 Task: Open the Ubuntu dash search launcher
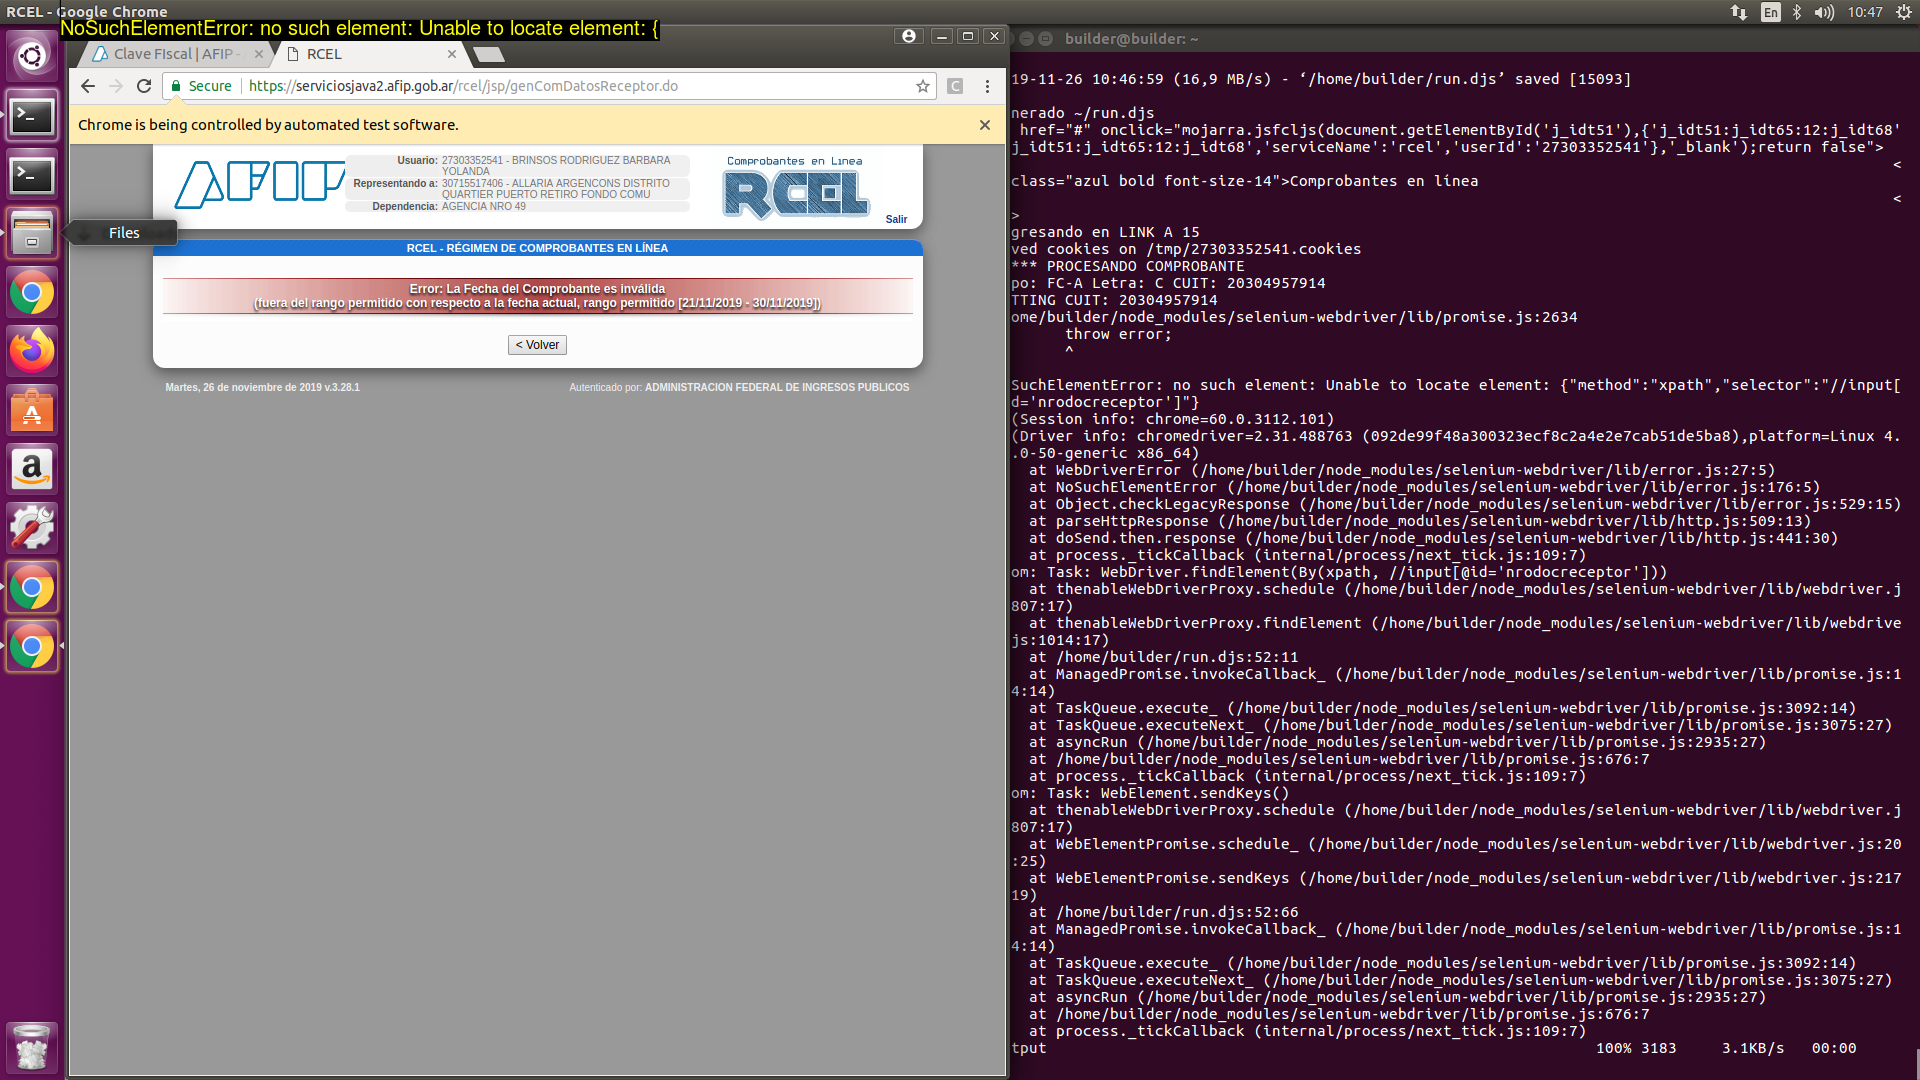coord(32,56)
